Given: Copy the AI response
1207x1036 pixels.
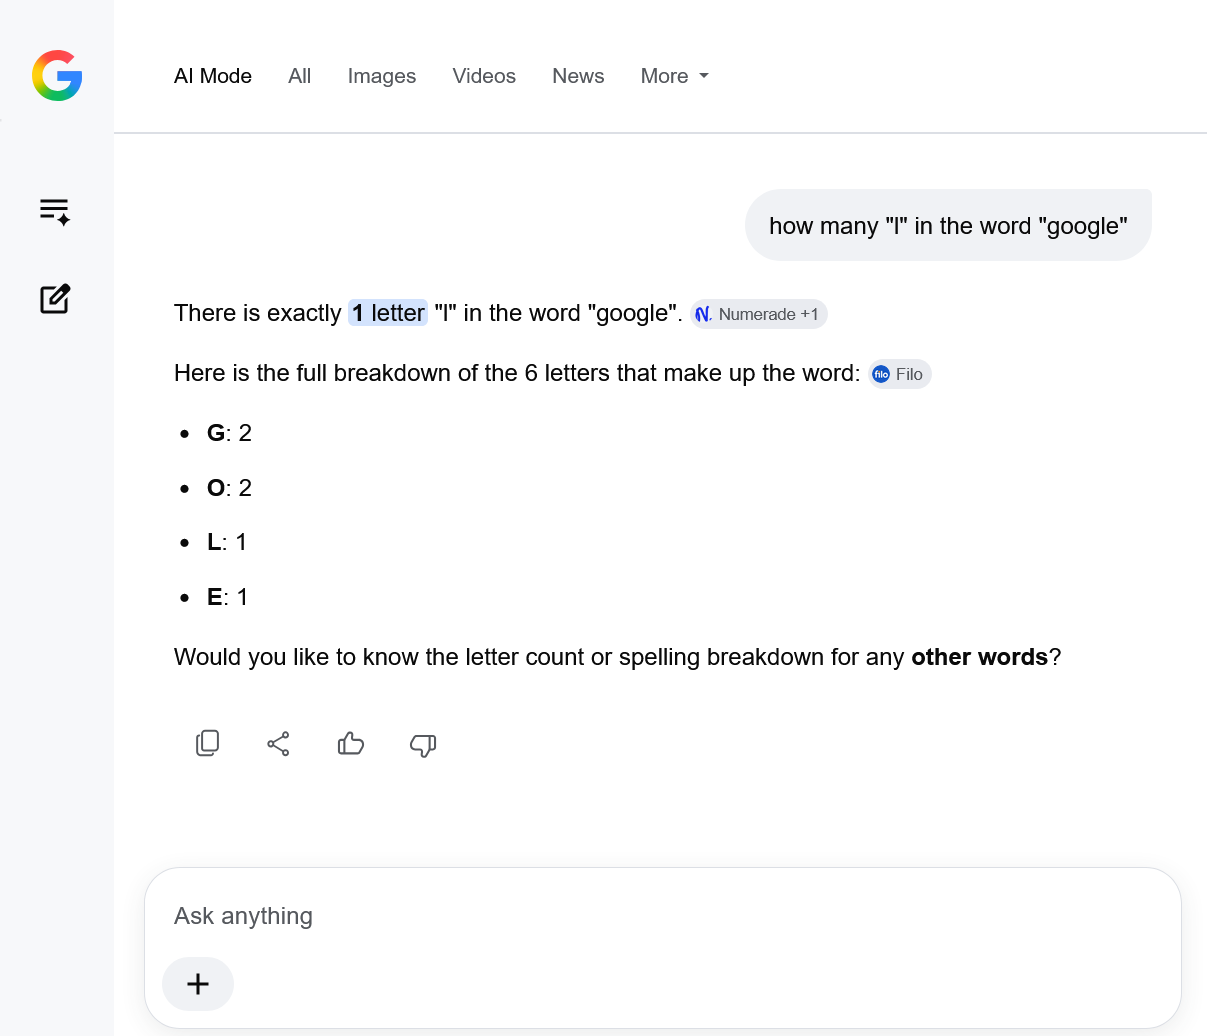Looking at the screenshot, I should [x=207, y=743].
